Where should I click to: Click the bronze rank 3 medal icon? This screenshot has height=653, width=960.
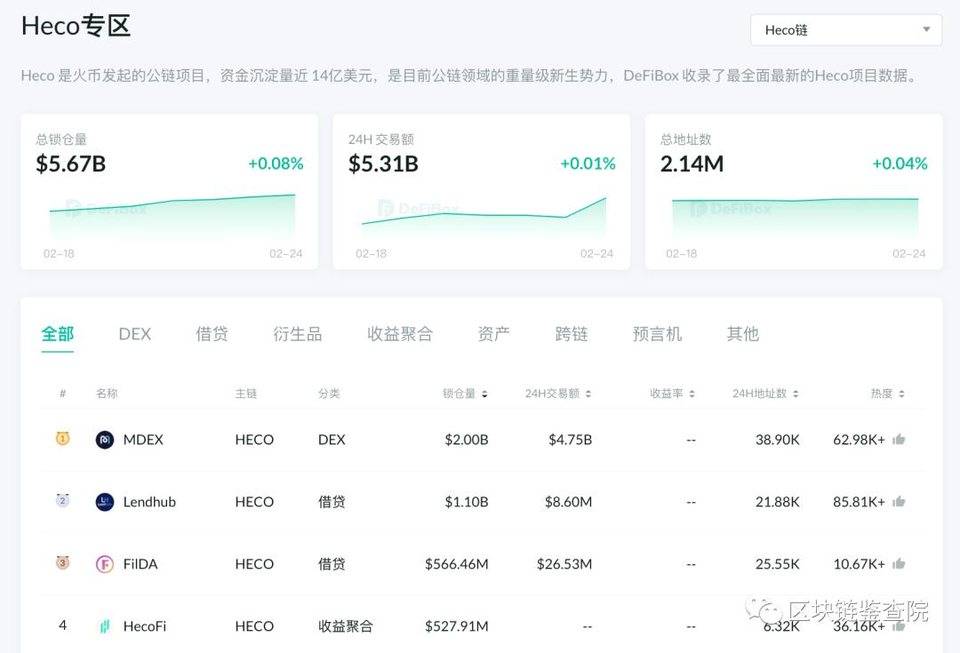(62, 562)
